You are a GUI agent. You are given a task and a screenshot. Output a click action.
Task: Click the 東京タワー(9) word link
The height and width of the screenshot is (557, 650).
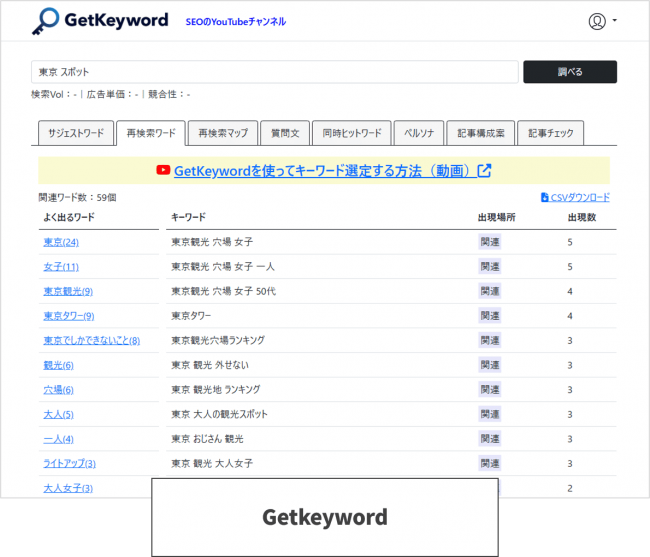(68, 316)
